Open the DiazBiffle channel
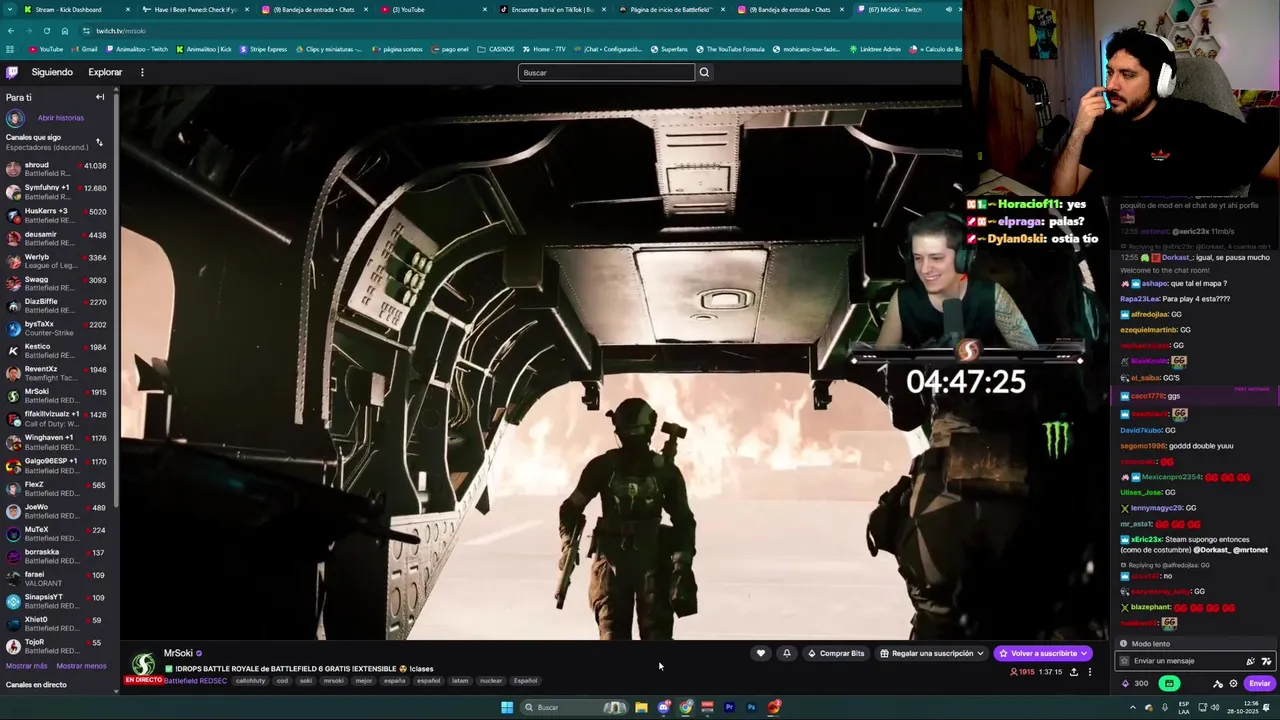Viewport: 1280px width, 720px height. click(57, 306)
